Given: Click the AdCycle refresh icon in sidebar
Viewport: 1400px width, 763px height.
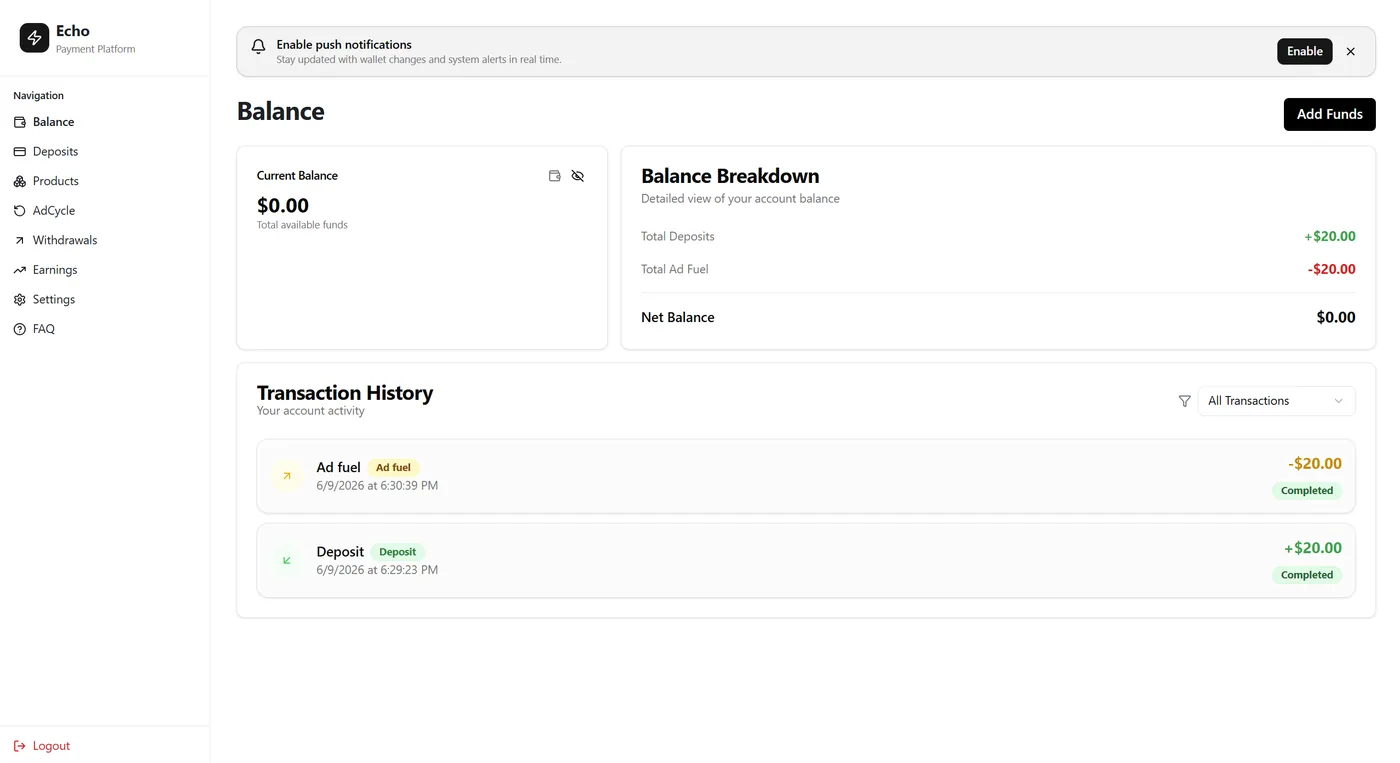Looking at the screenshot, I should (19, 211).
